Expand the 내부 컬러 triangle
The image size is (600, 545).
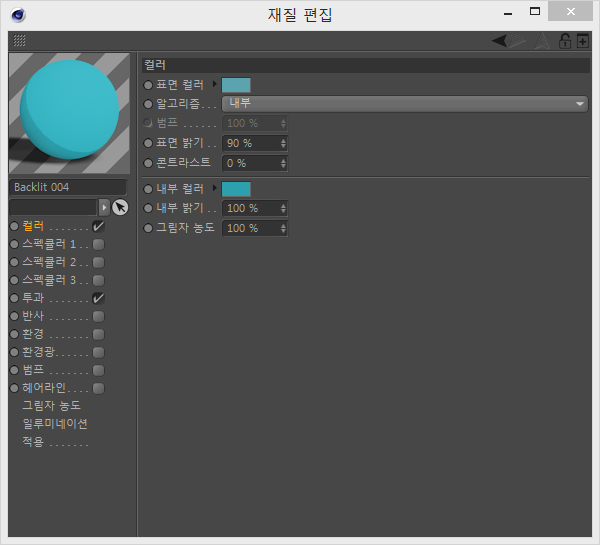(x=215, y=188)
